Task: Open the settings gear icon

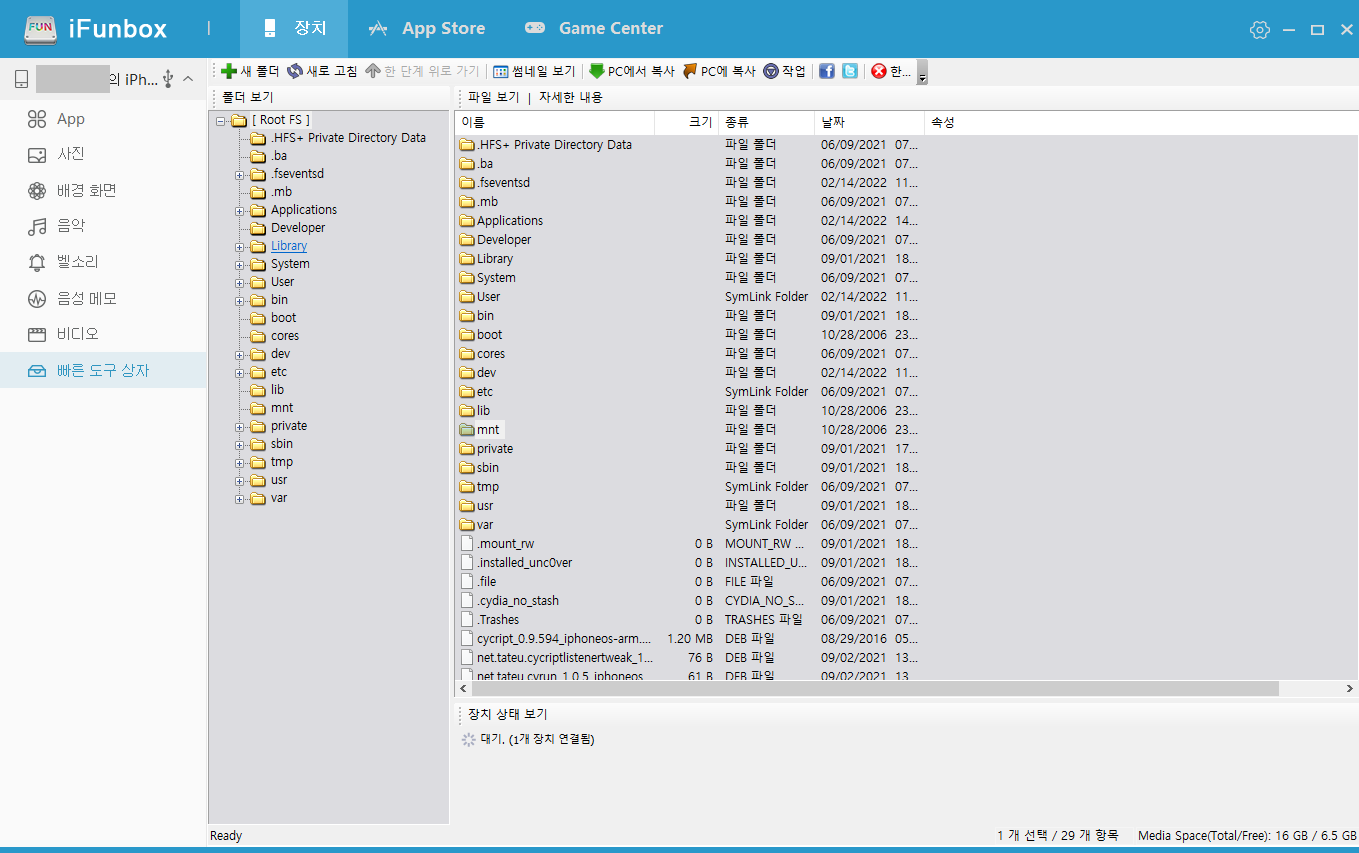Action: click(x=1259, y=30)
